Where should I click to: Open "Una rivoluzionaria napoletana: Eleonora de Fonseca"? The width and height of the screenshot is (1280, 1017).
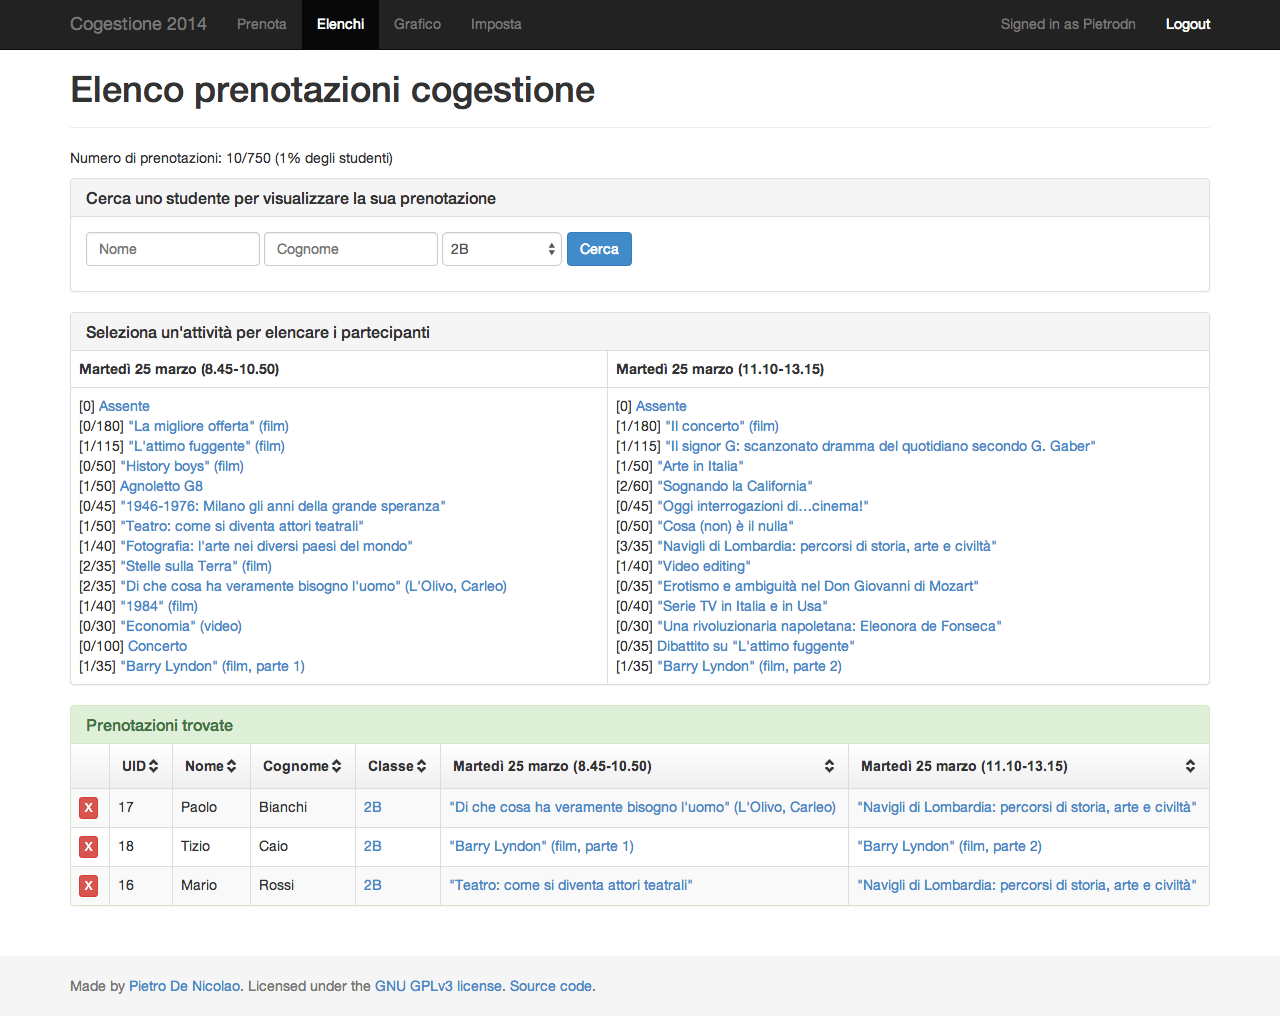pyautogui.click(x=829, y=626)
